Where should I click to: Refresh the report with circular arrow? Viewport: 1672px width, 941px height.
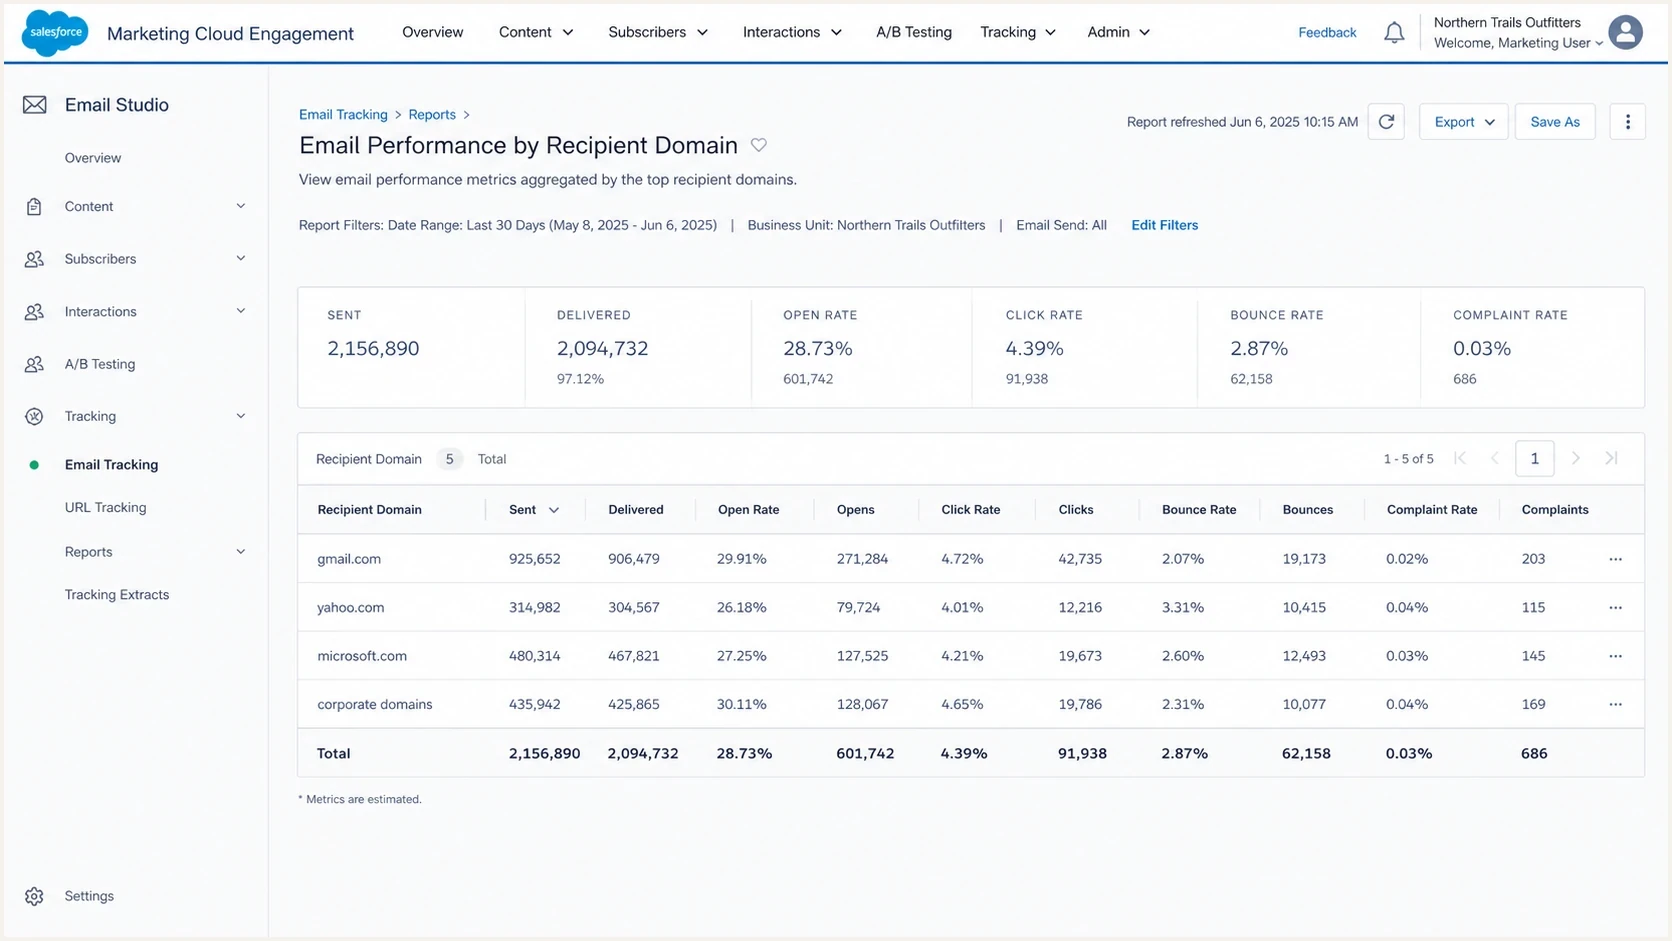point(1386,122)
